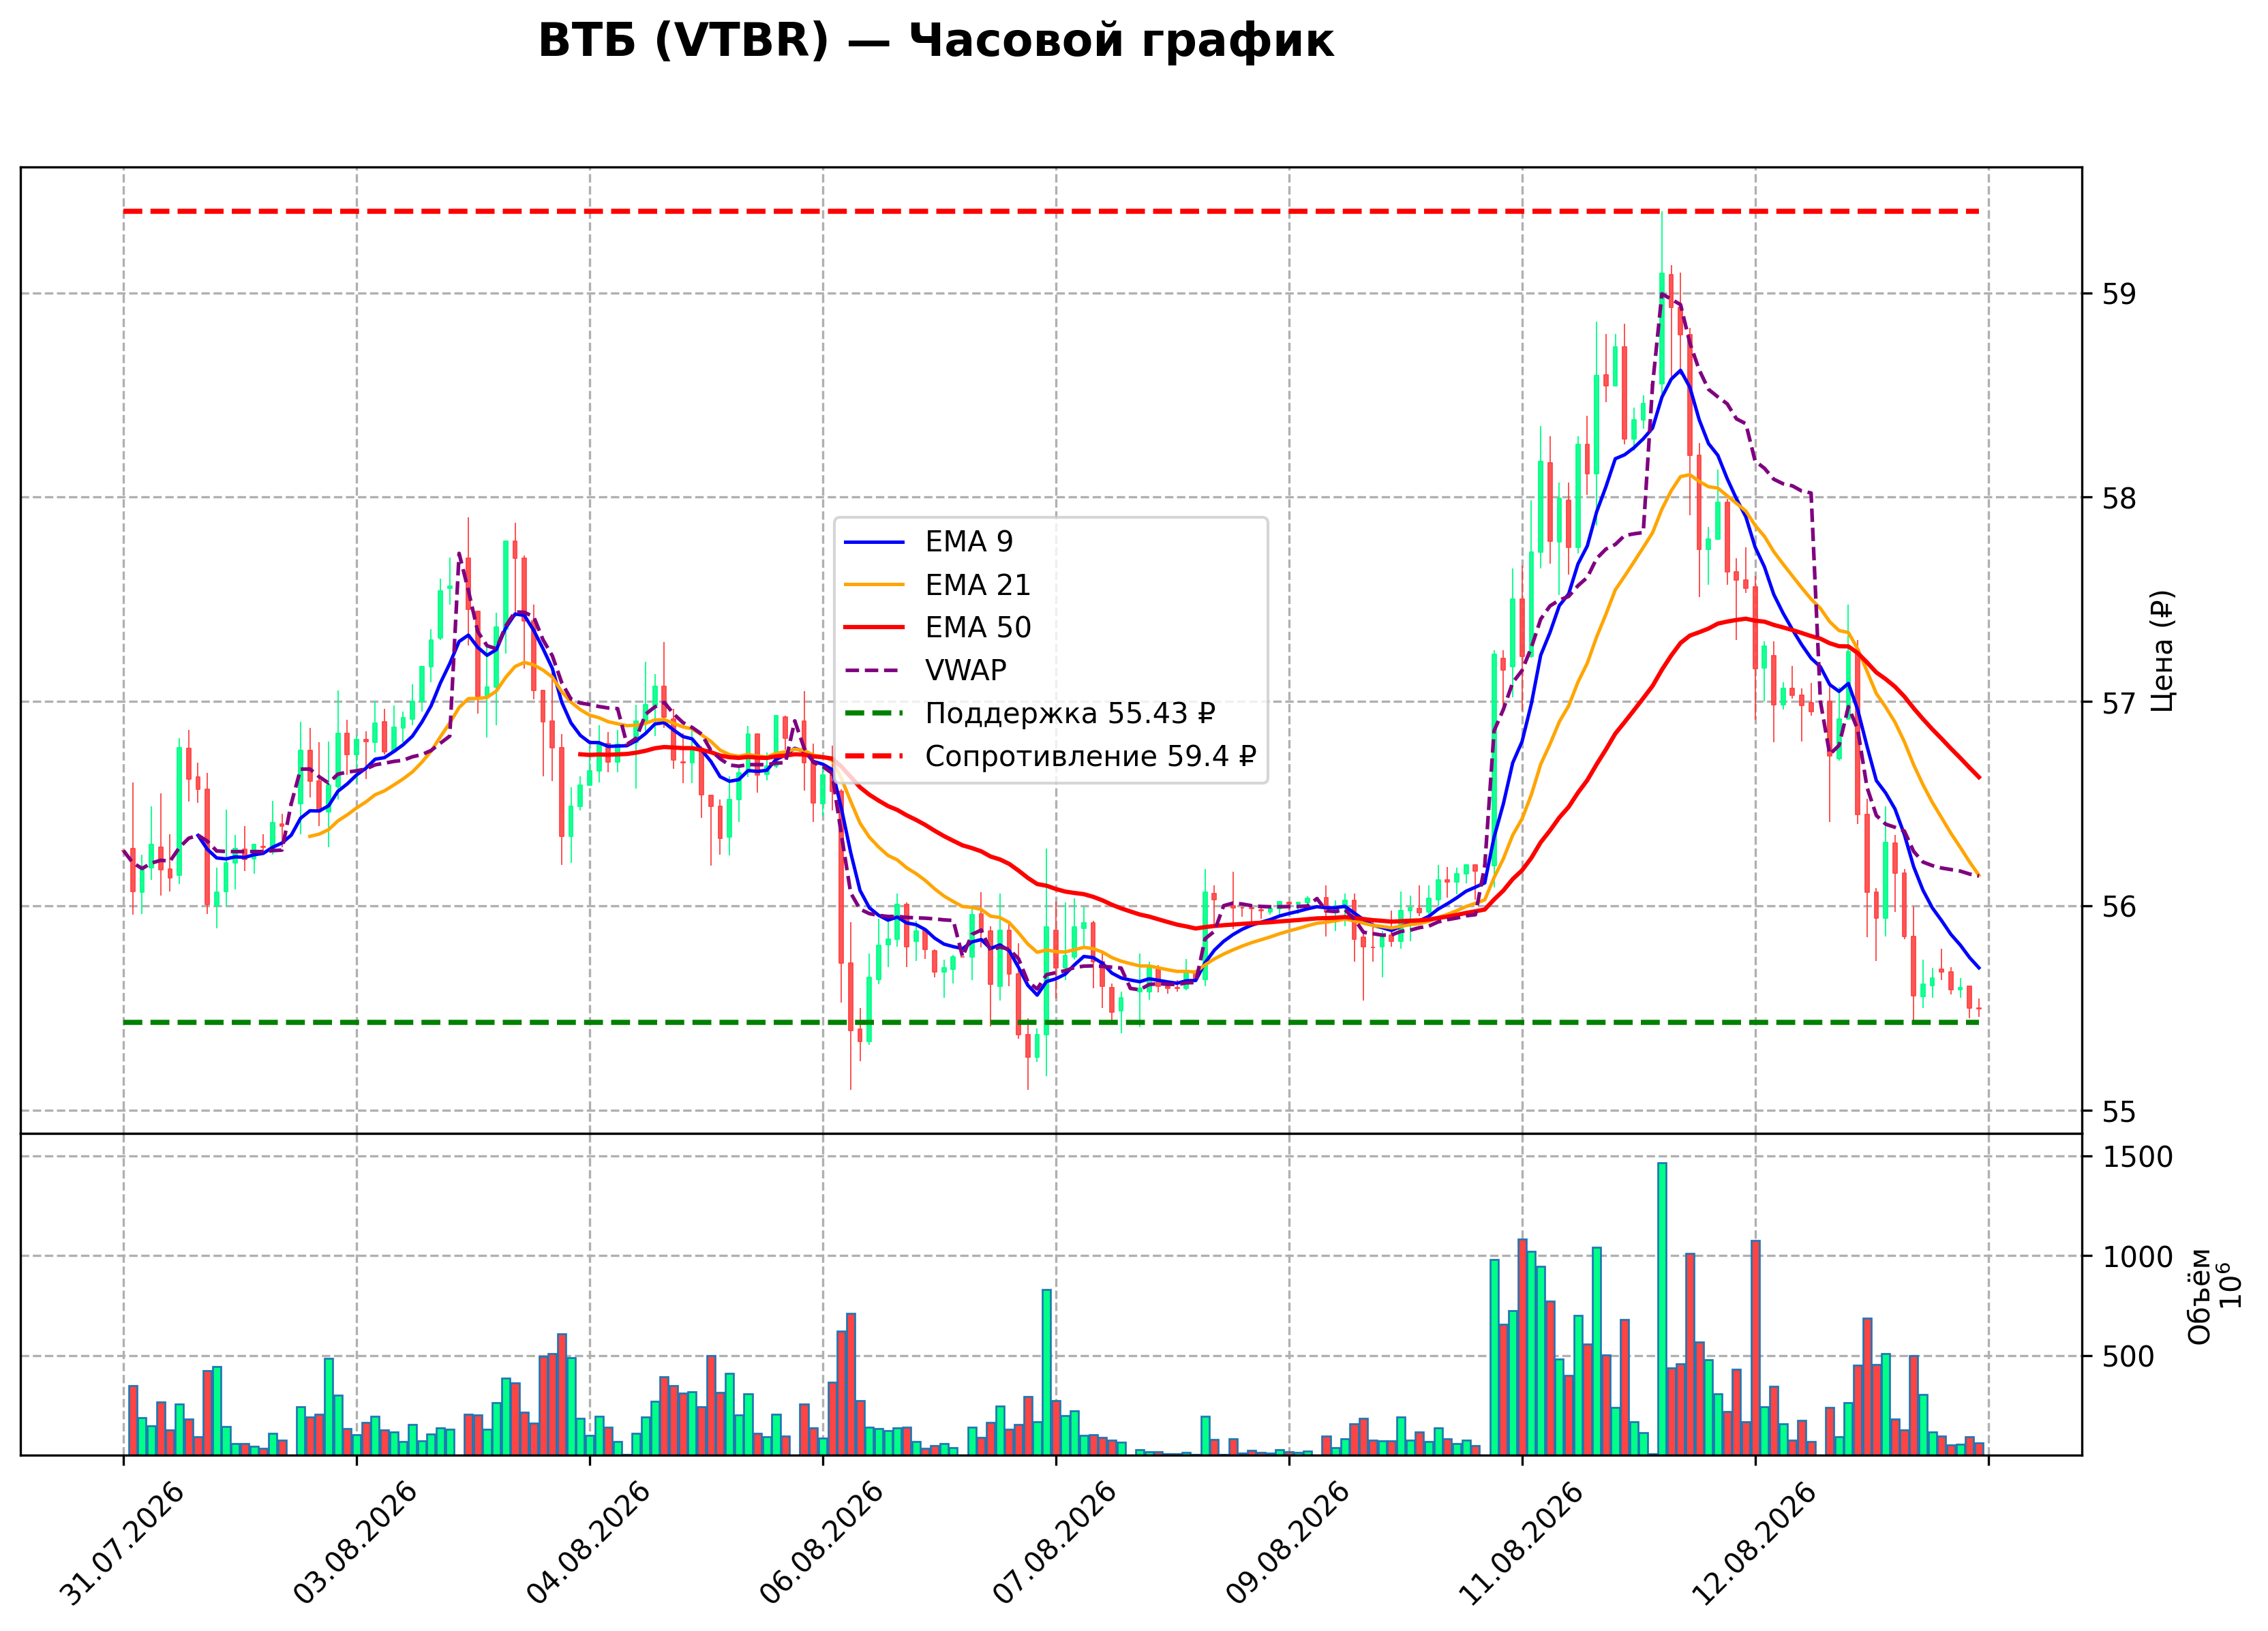Click the date label 12.08.2026
This screenshot has width=2268, height=1631.
pos(1755,1545)
